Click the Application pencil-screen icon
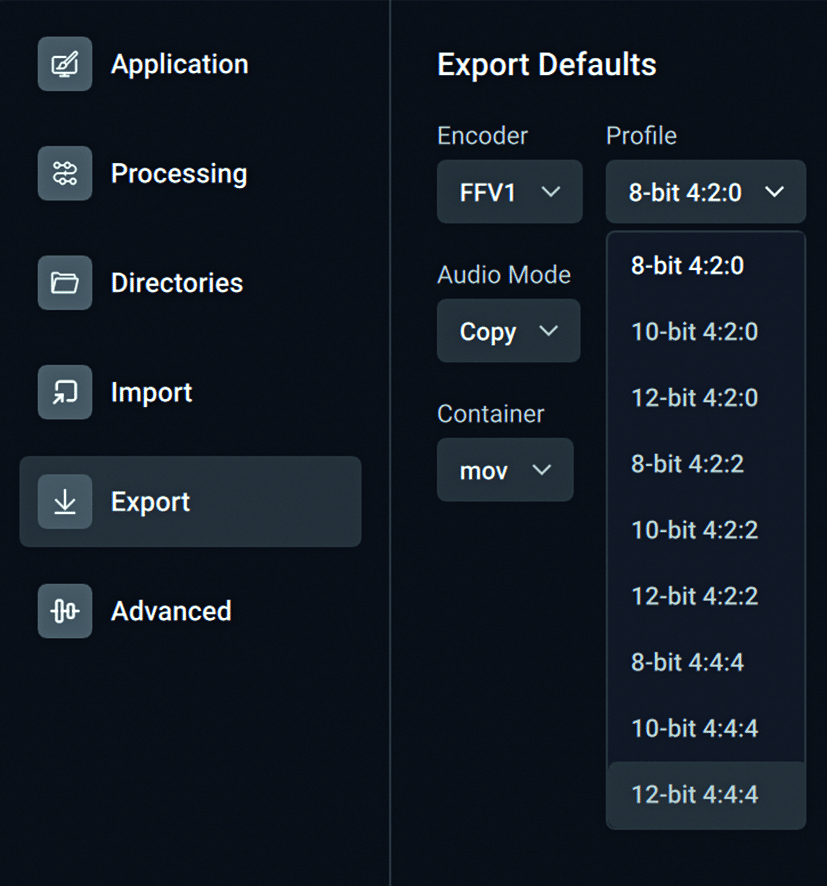The width and height of the screenshot is (827, 886). pyautogui.click(x=65, y=64)
